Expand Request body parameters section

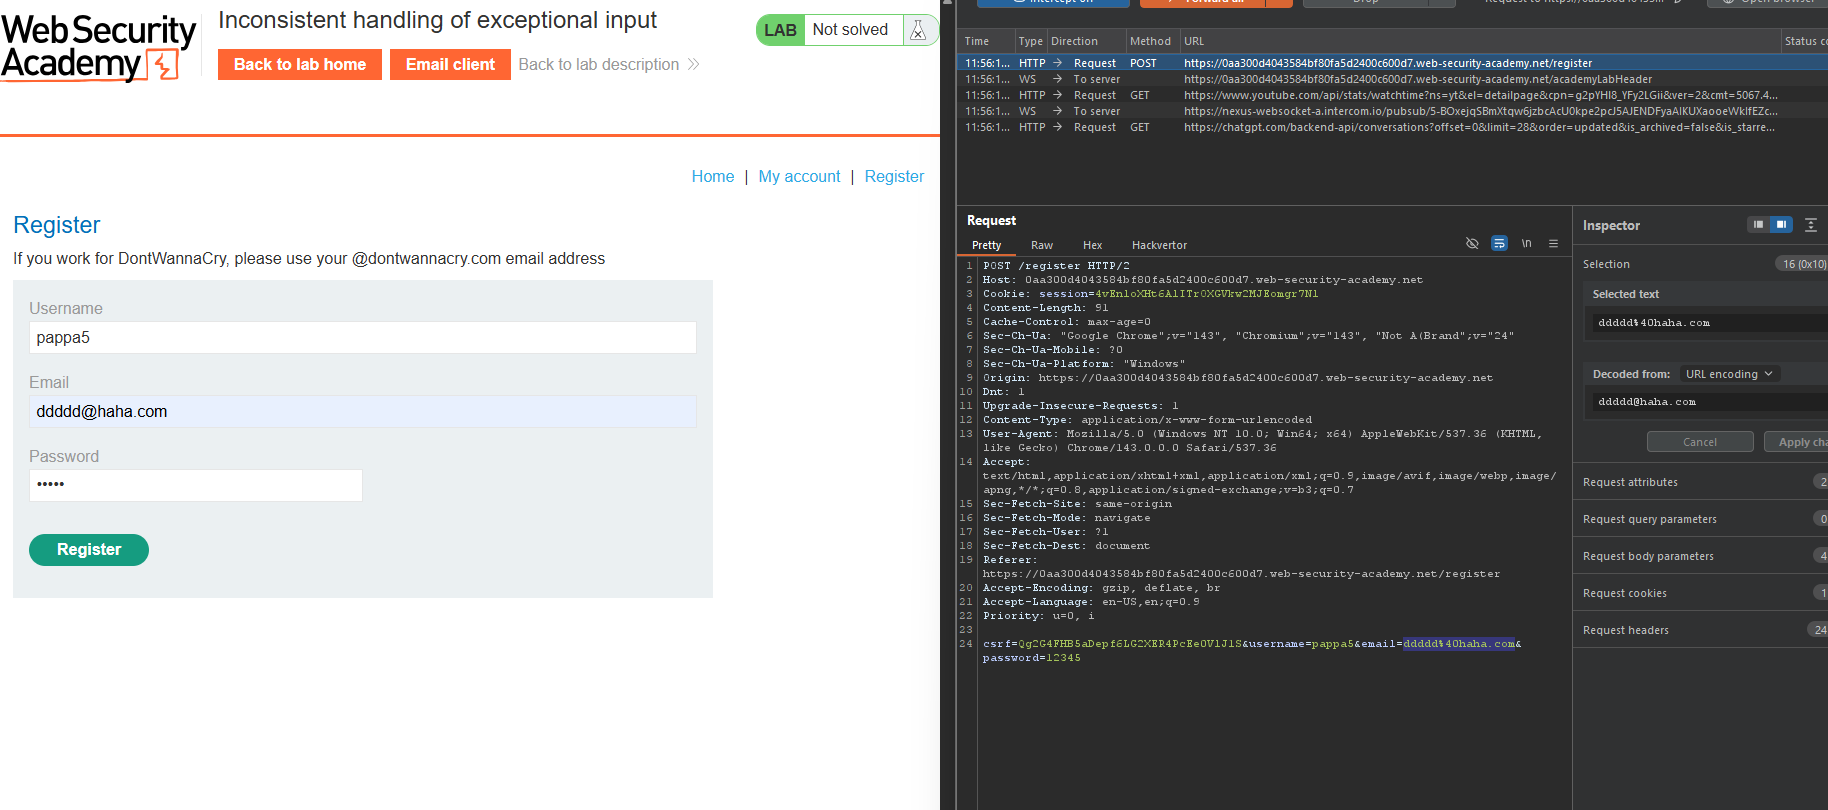click(1700, 556)
